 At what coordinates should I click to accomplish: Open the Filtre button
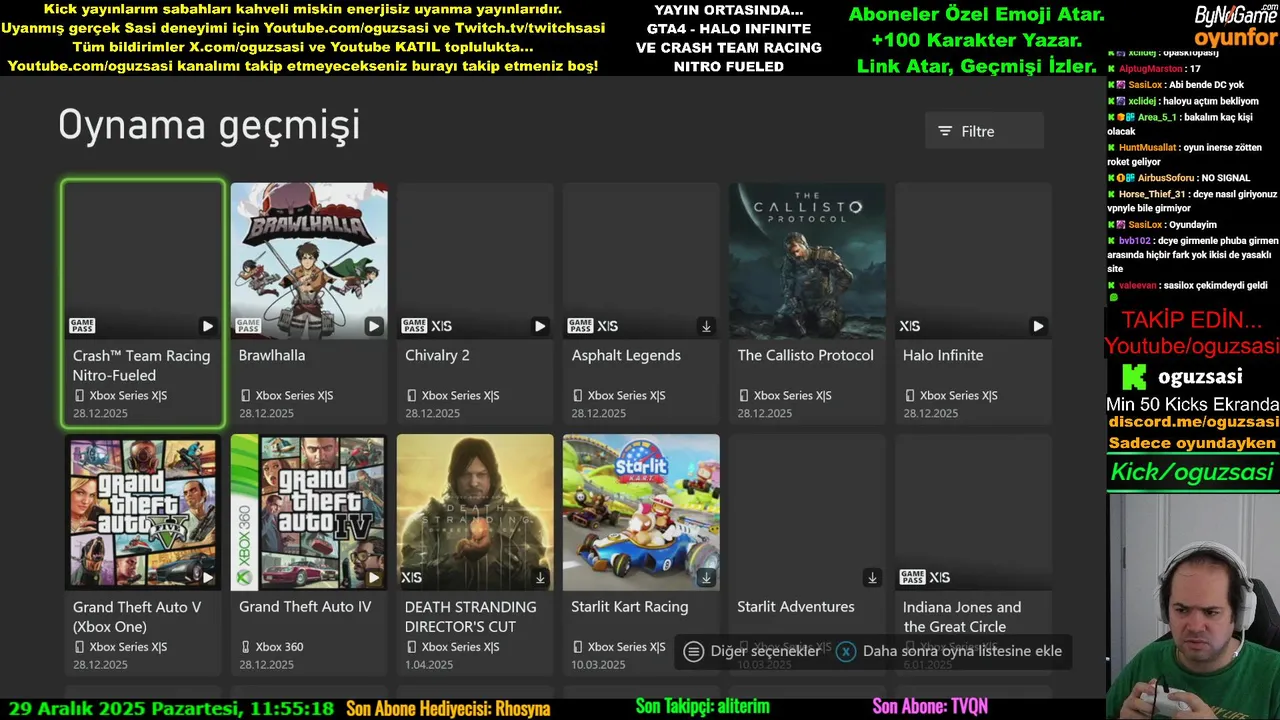tap(984, 131)
